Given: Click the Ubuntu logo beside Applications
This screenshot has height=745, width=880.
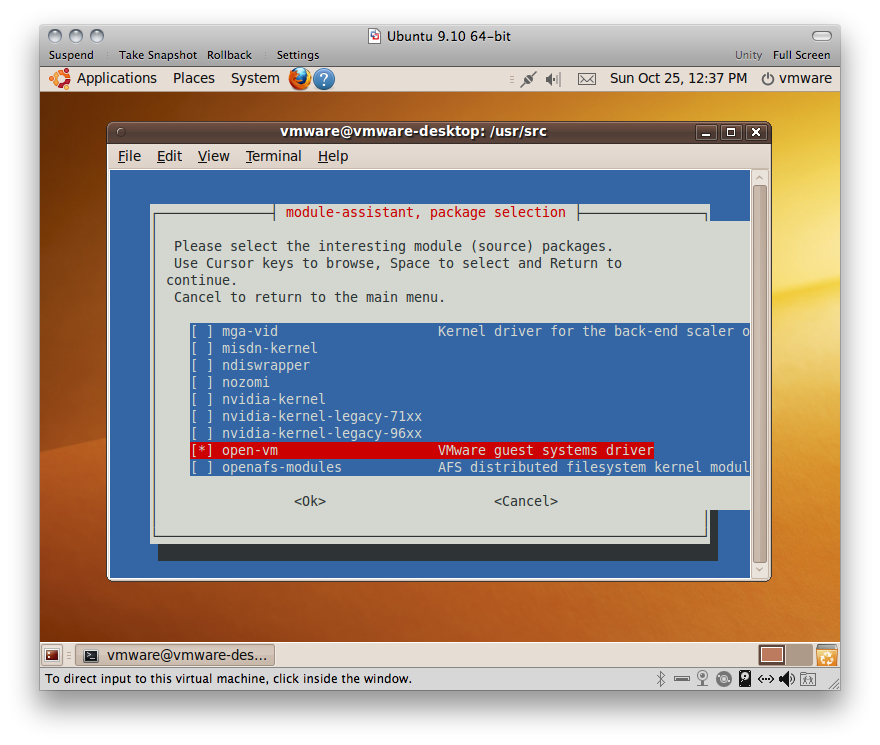Looking at the screenshot, I should click(60, 79).
